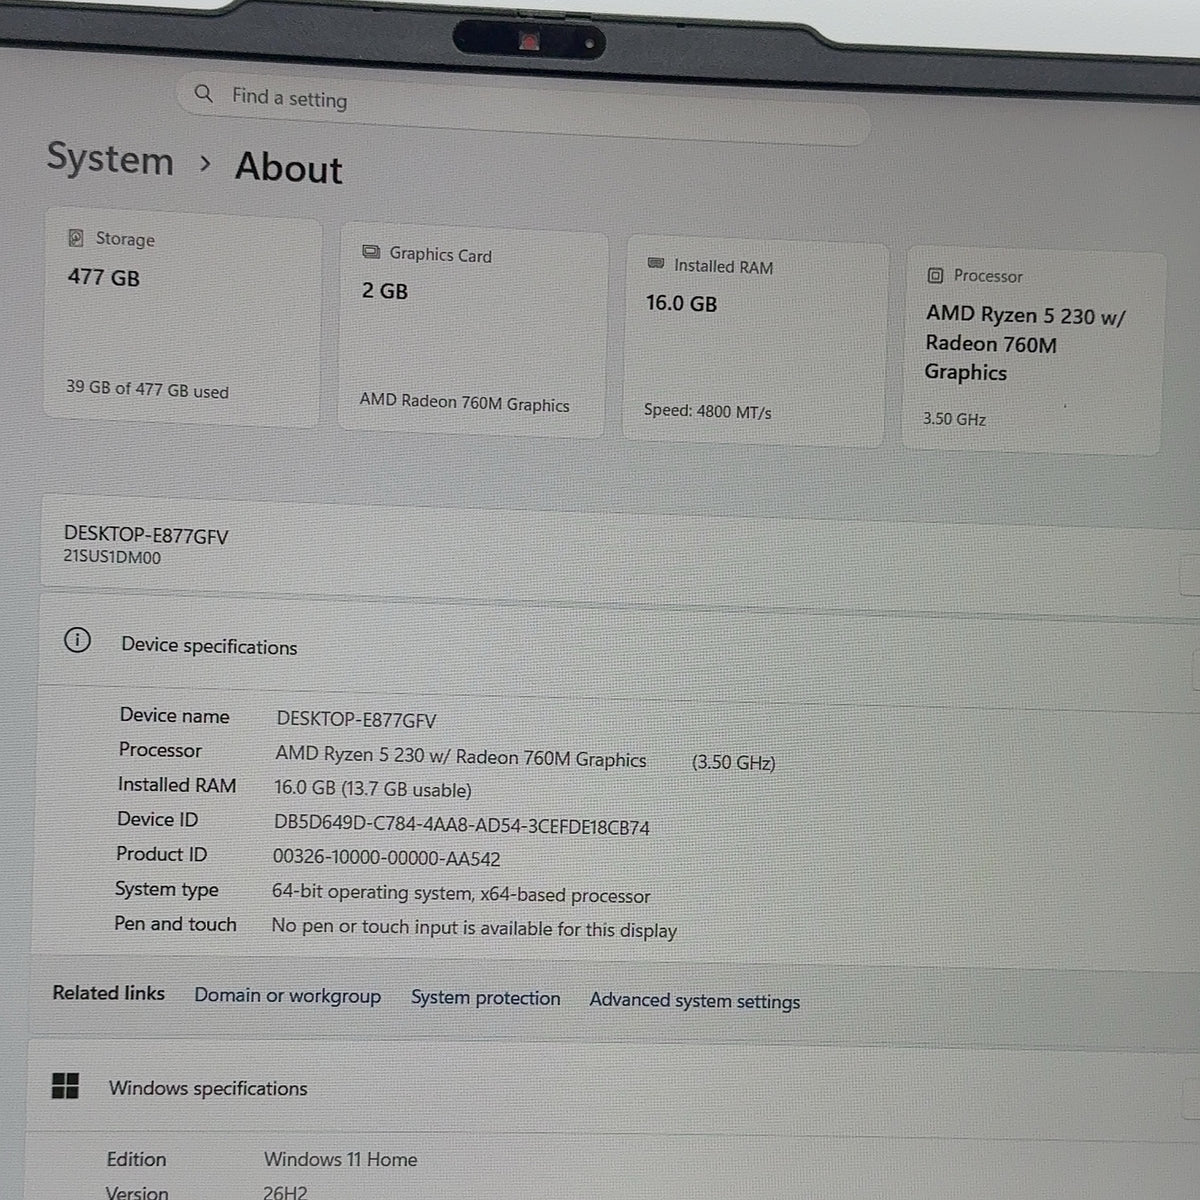This screenshot has height=1200, width=1200.
Task: Click the Device name value DESKTOP-E877GFV
Action: click(356, 719)
